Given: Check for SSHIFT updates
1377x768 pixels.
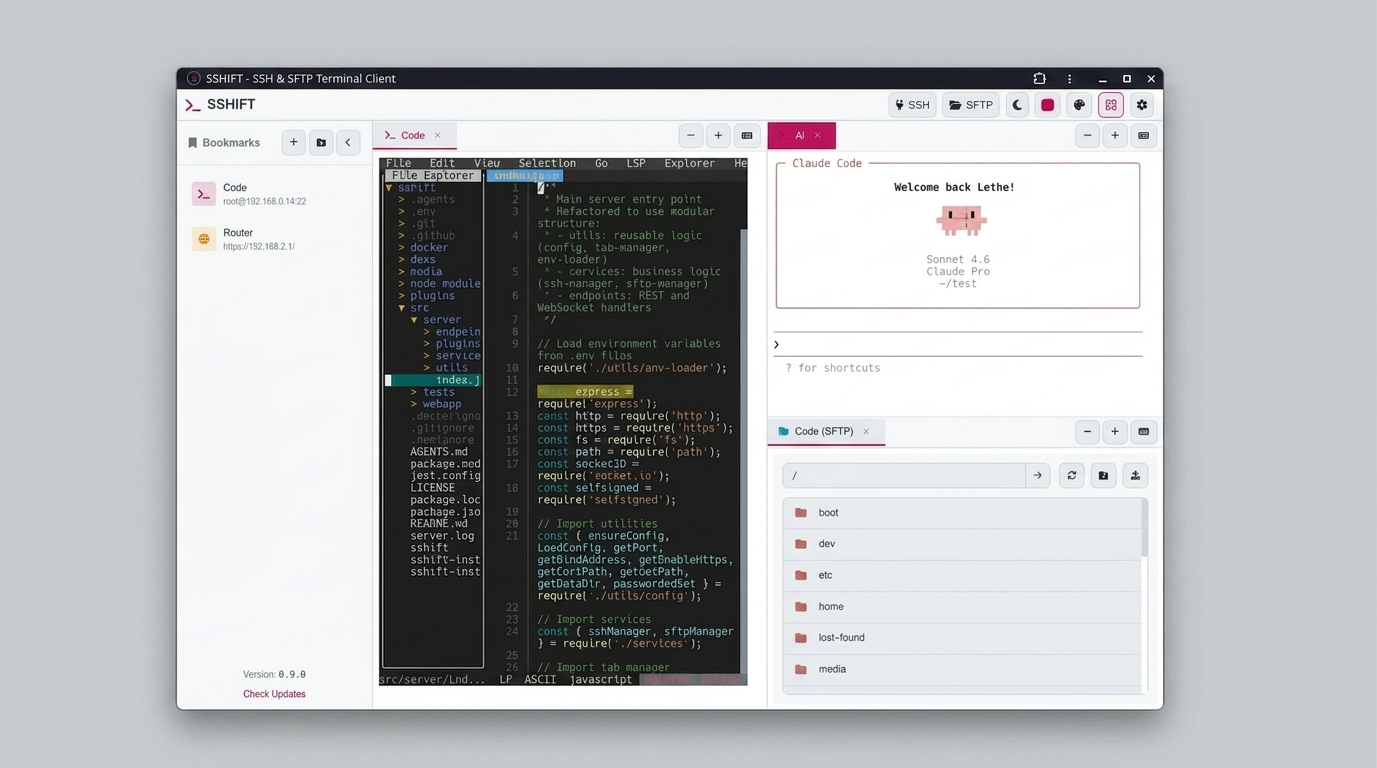Looking at the screenshot, I should tap(274, 693).
